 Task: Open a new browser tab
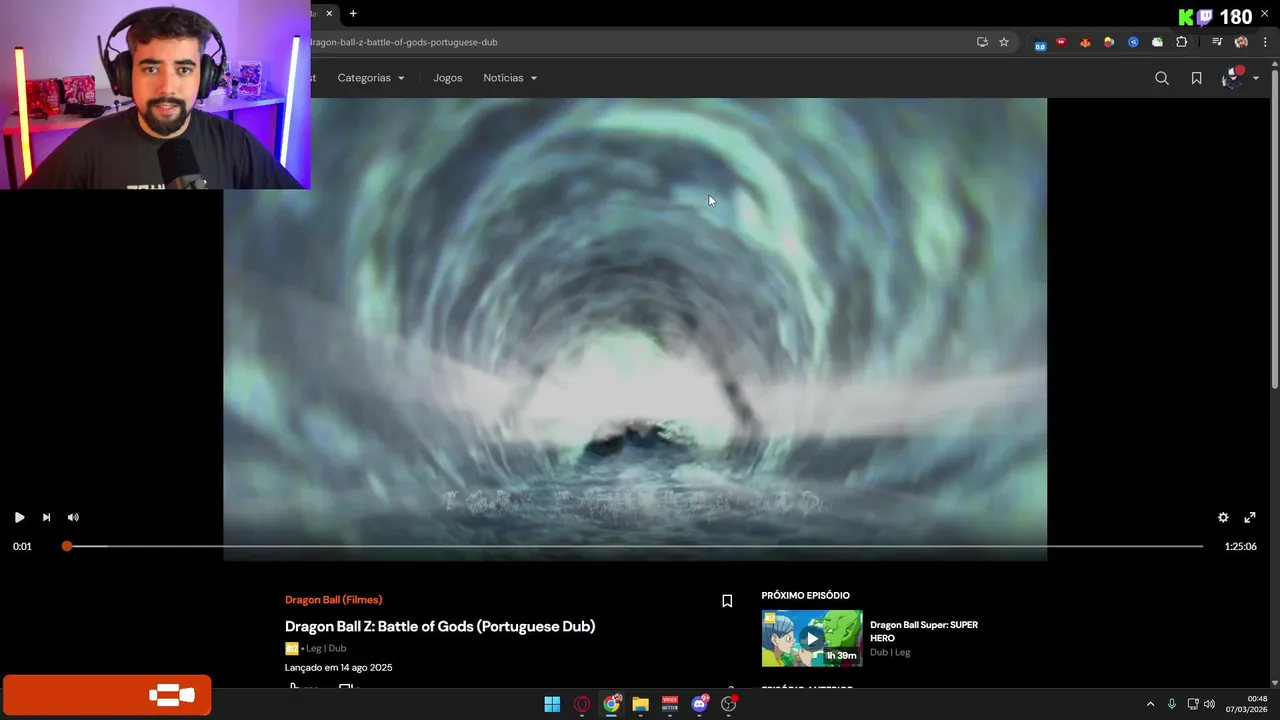pyautogui.click(x=353, y=13)
